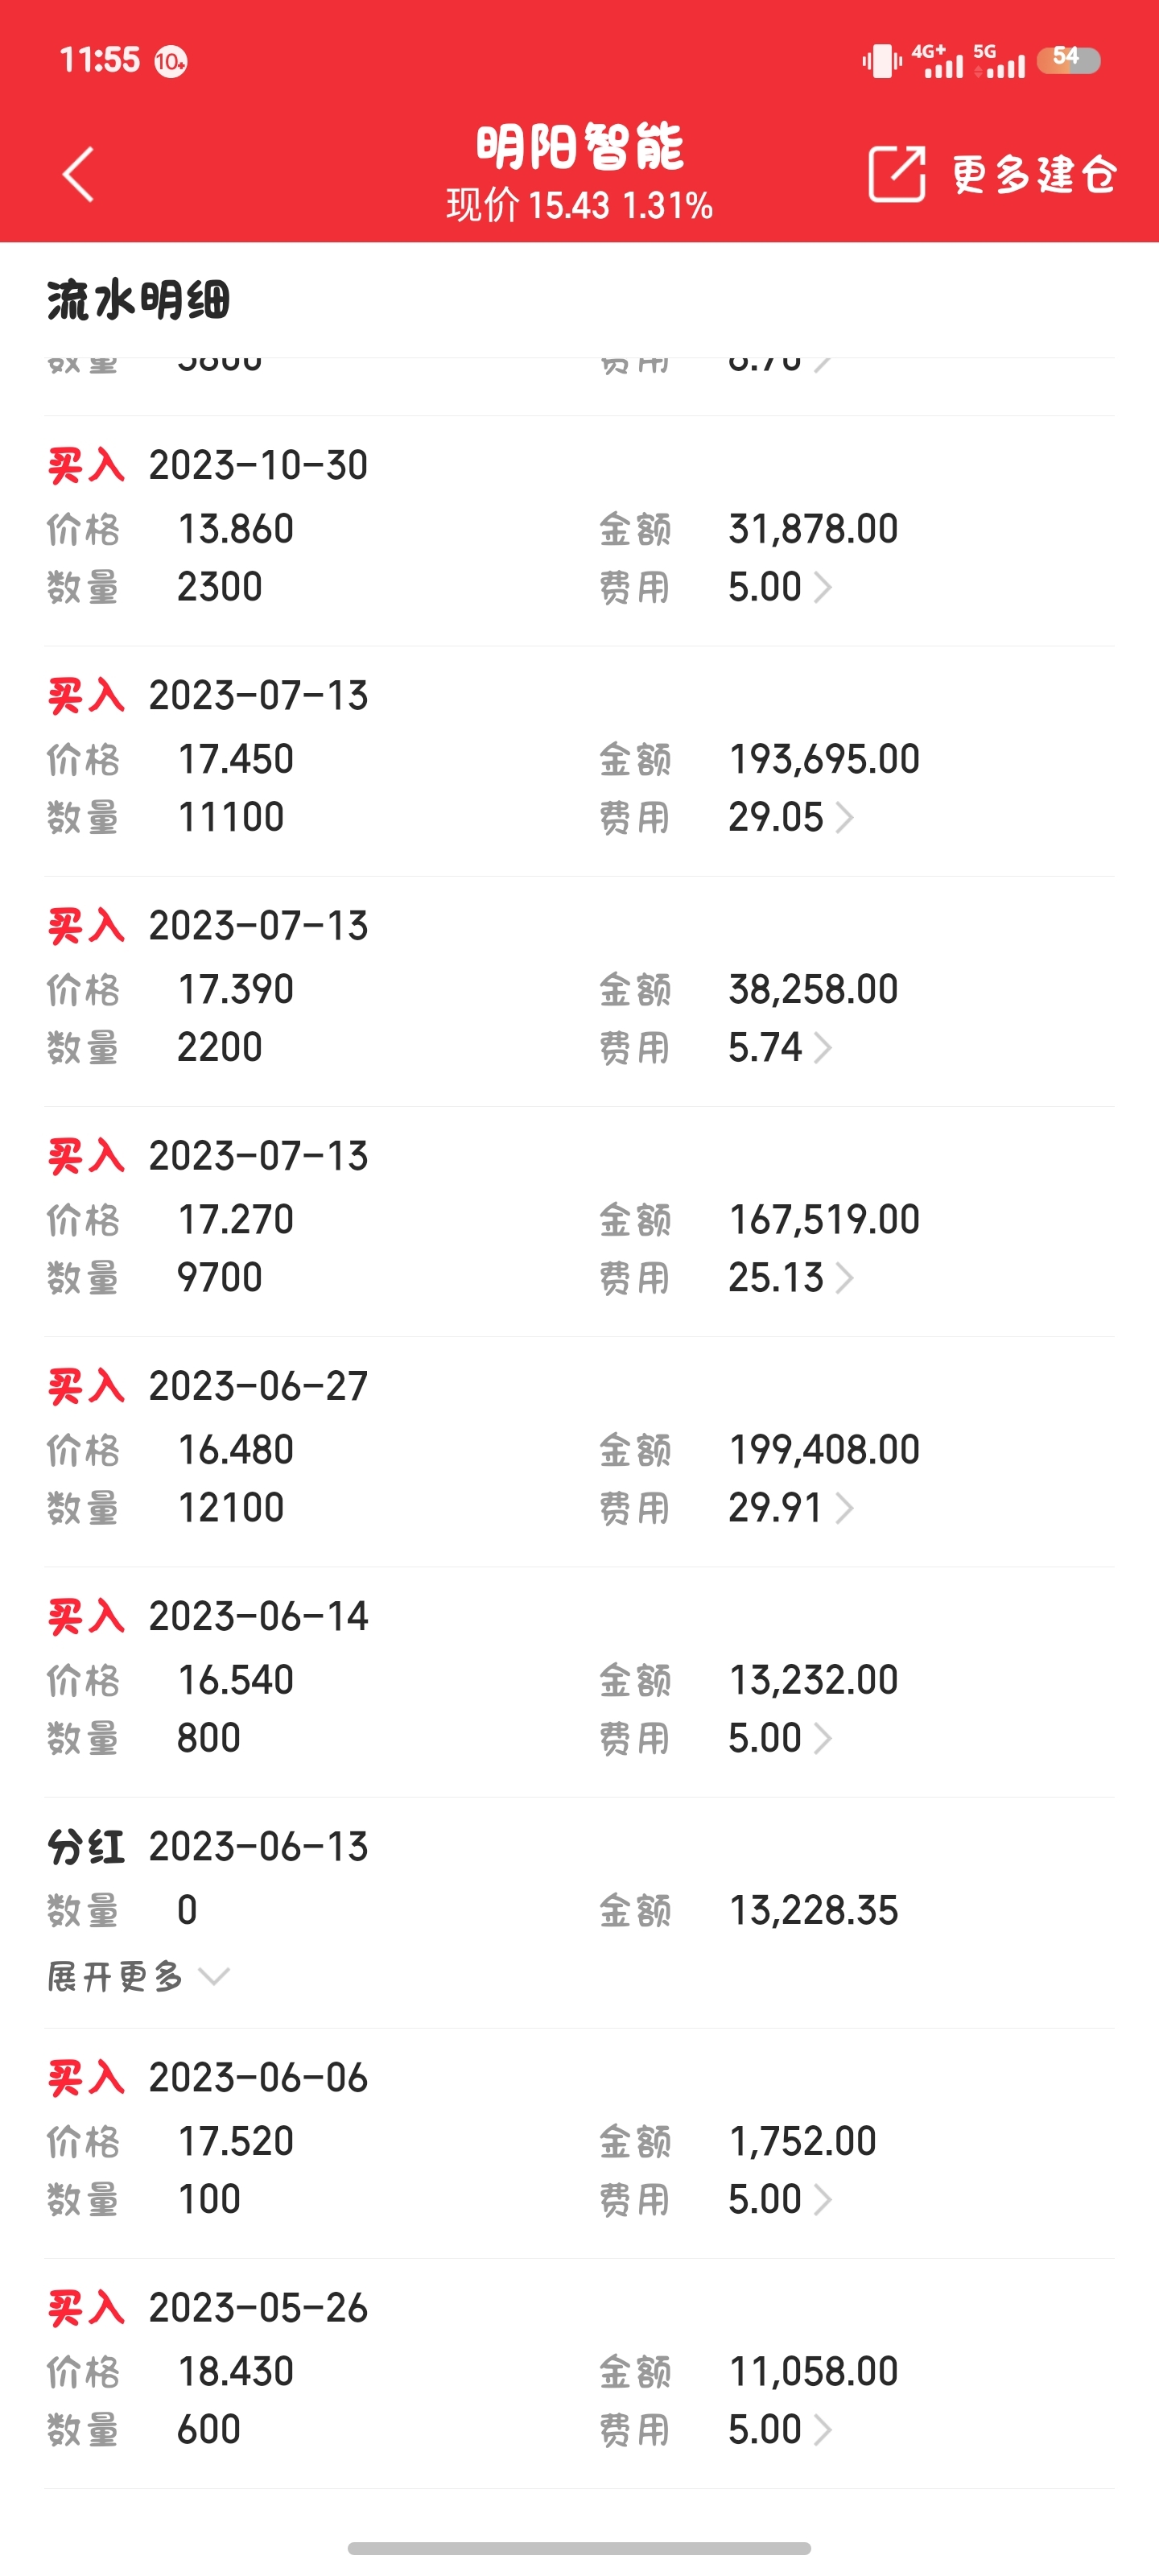Tap the back arrow icon

78,175
